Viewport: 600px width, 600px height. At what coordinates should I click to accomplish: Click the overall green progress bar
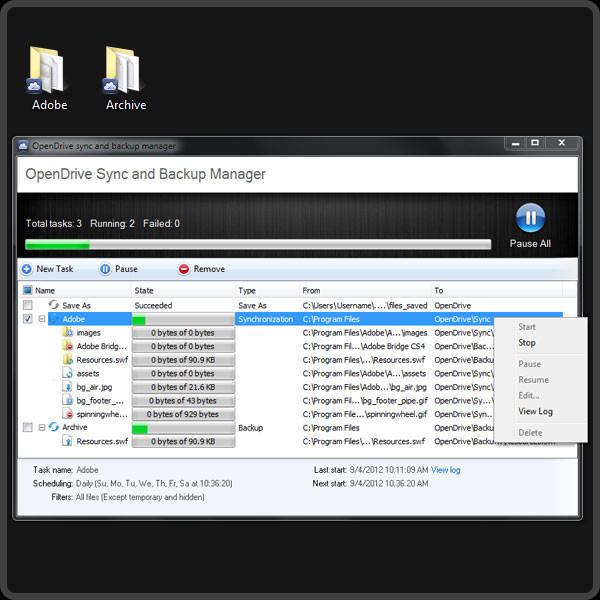pos(258,244)
